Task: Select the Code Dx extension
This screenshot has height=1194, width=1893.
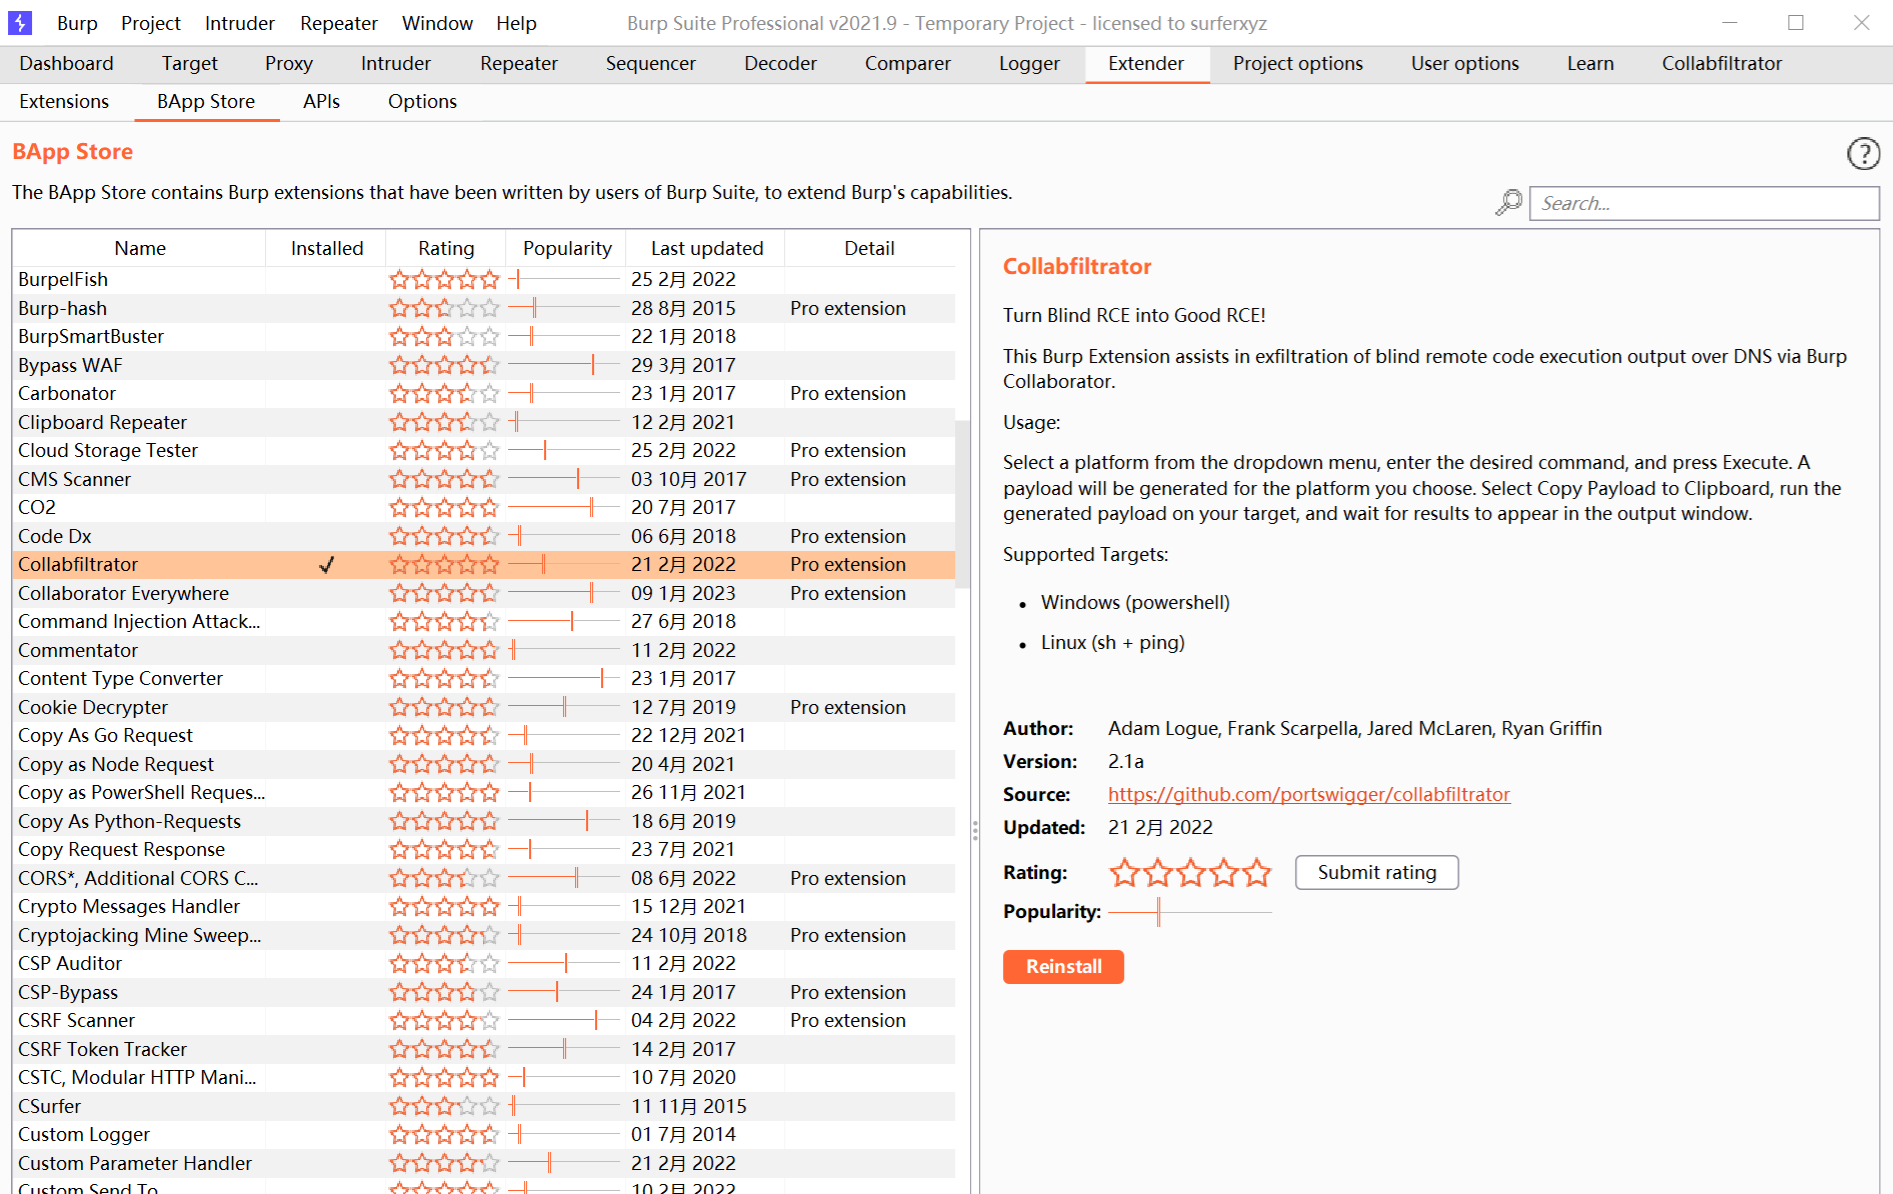Action: point(484,536)
